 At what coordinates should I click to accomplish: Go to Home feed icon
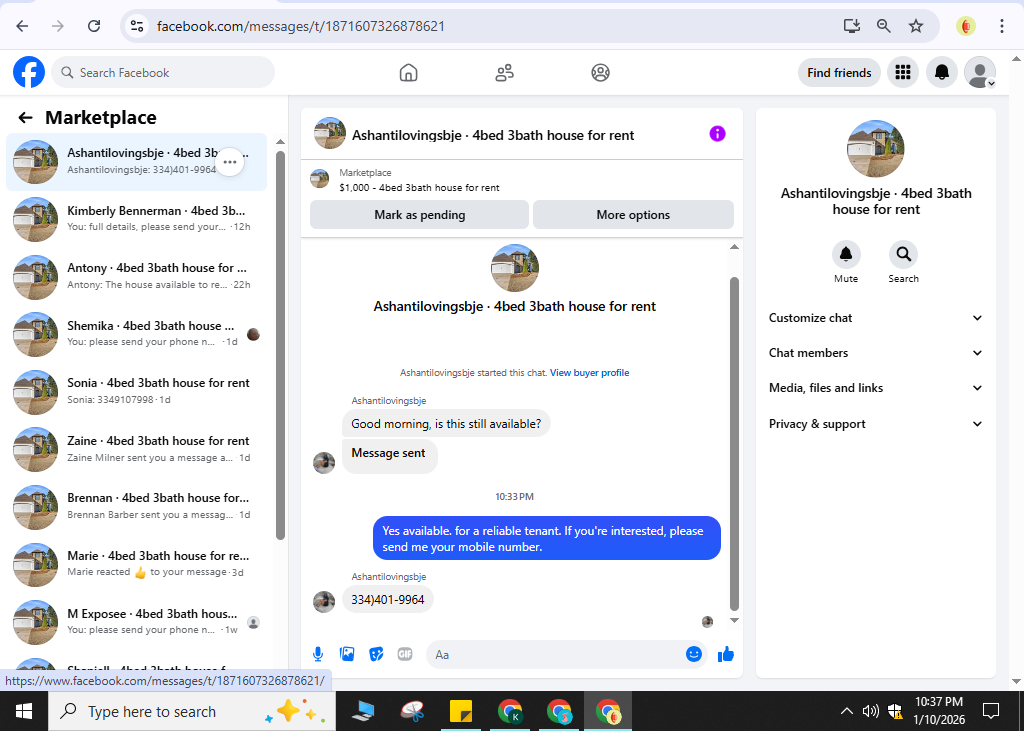click(x=408, y=73)
